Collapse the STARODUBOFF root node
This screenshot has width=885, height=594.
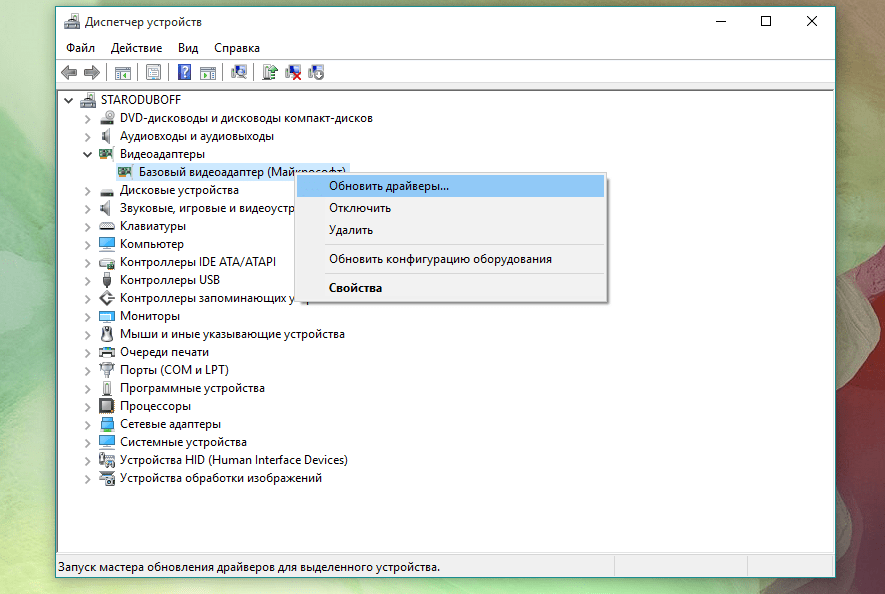(x=68, y=100)
